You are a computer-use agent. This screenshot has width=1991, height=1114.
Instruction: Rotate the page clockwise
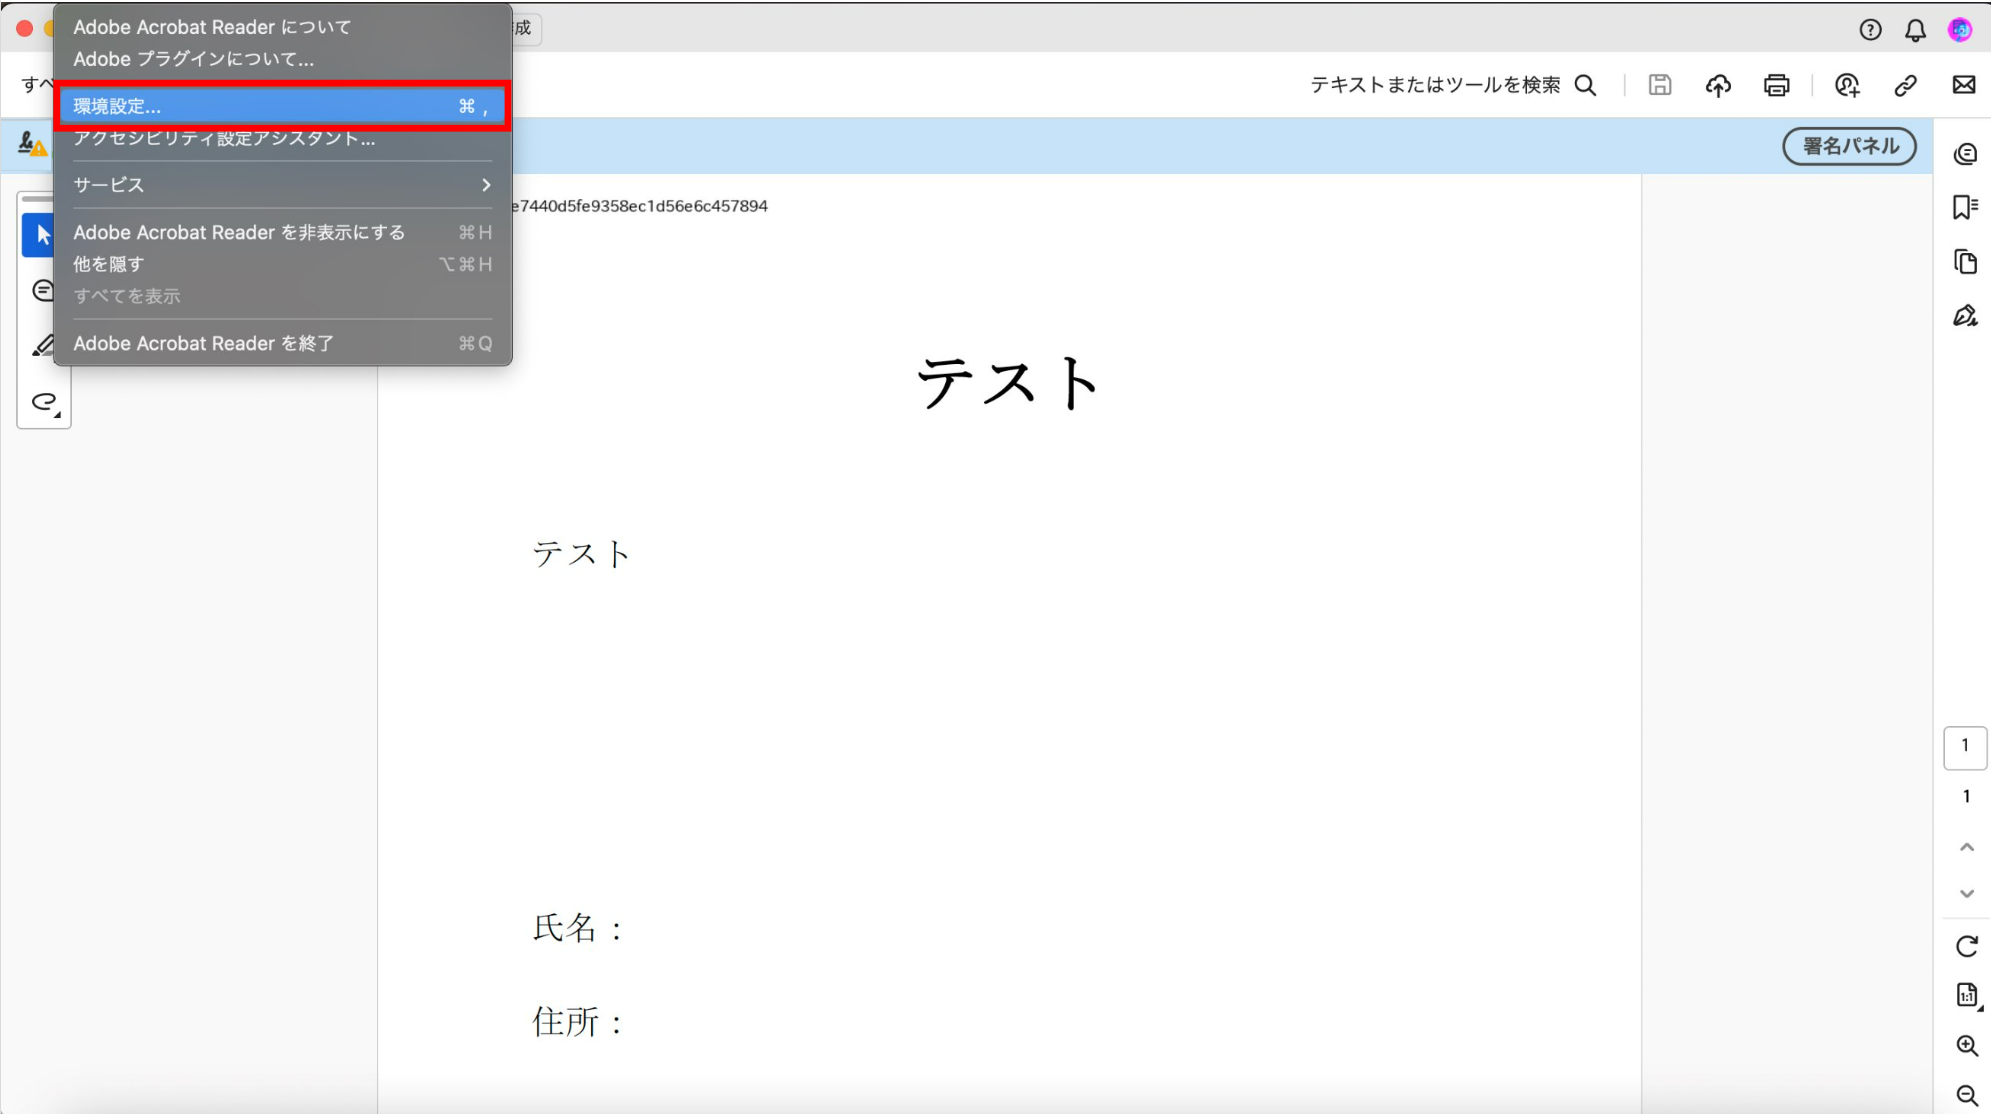click(x=1967, y=945)
